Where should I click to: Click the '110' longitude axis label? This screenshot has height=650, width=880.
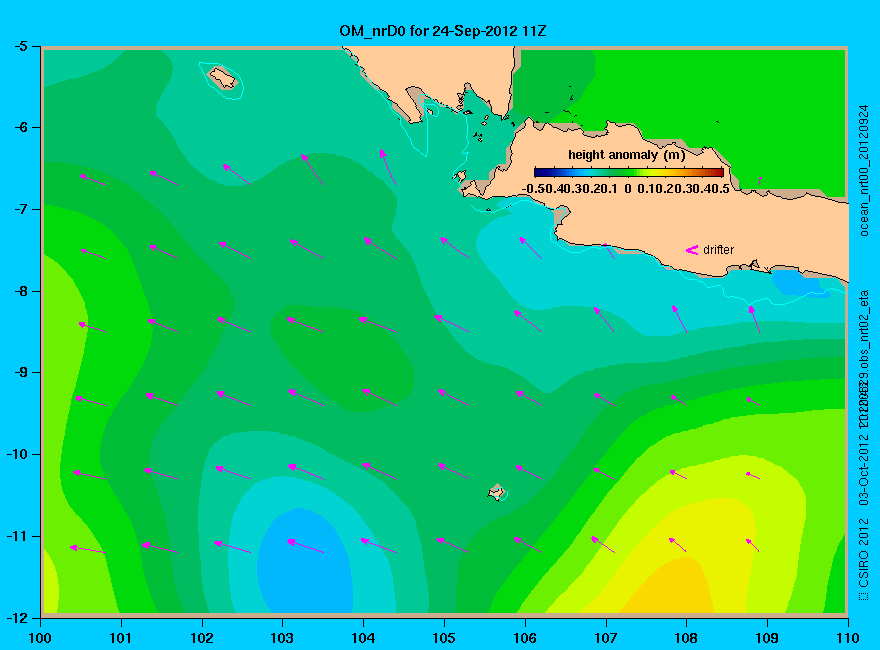click(x=848, y=638)
